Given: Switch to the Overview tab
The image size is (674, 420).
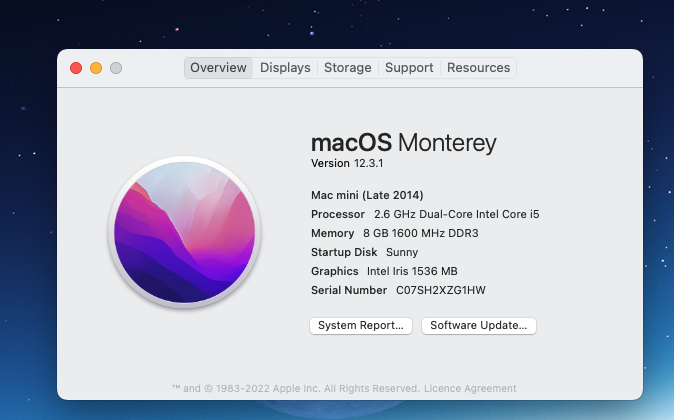Looking at the screenshot, I should click(x=218, y=68).
